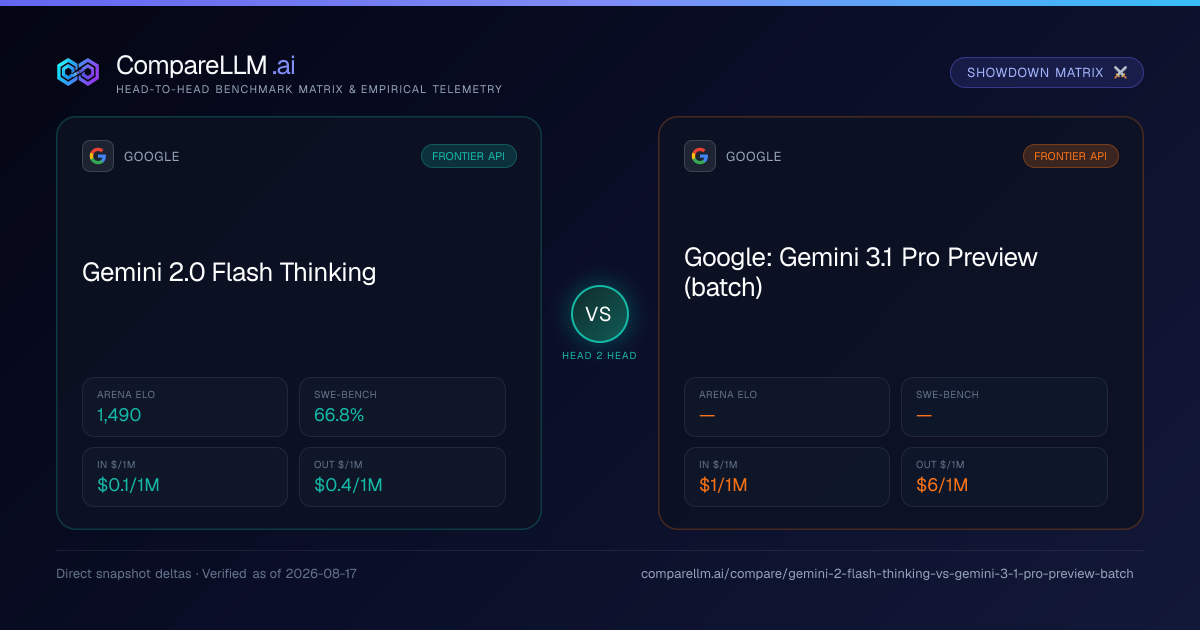
Task: Click the SWE-Bench 66.8% stat tile
Action: tap(402, 407)
